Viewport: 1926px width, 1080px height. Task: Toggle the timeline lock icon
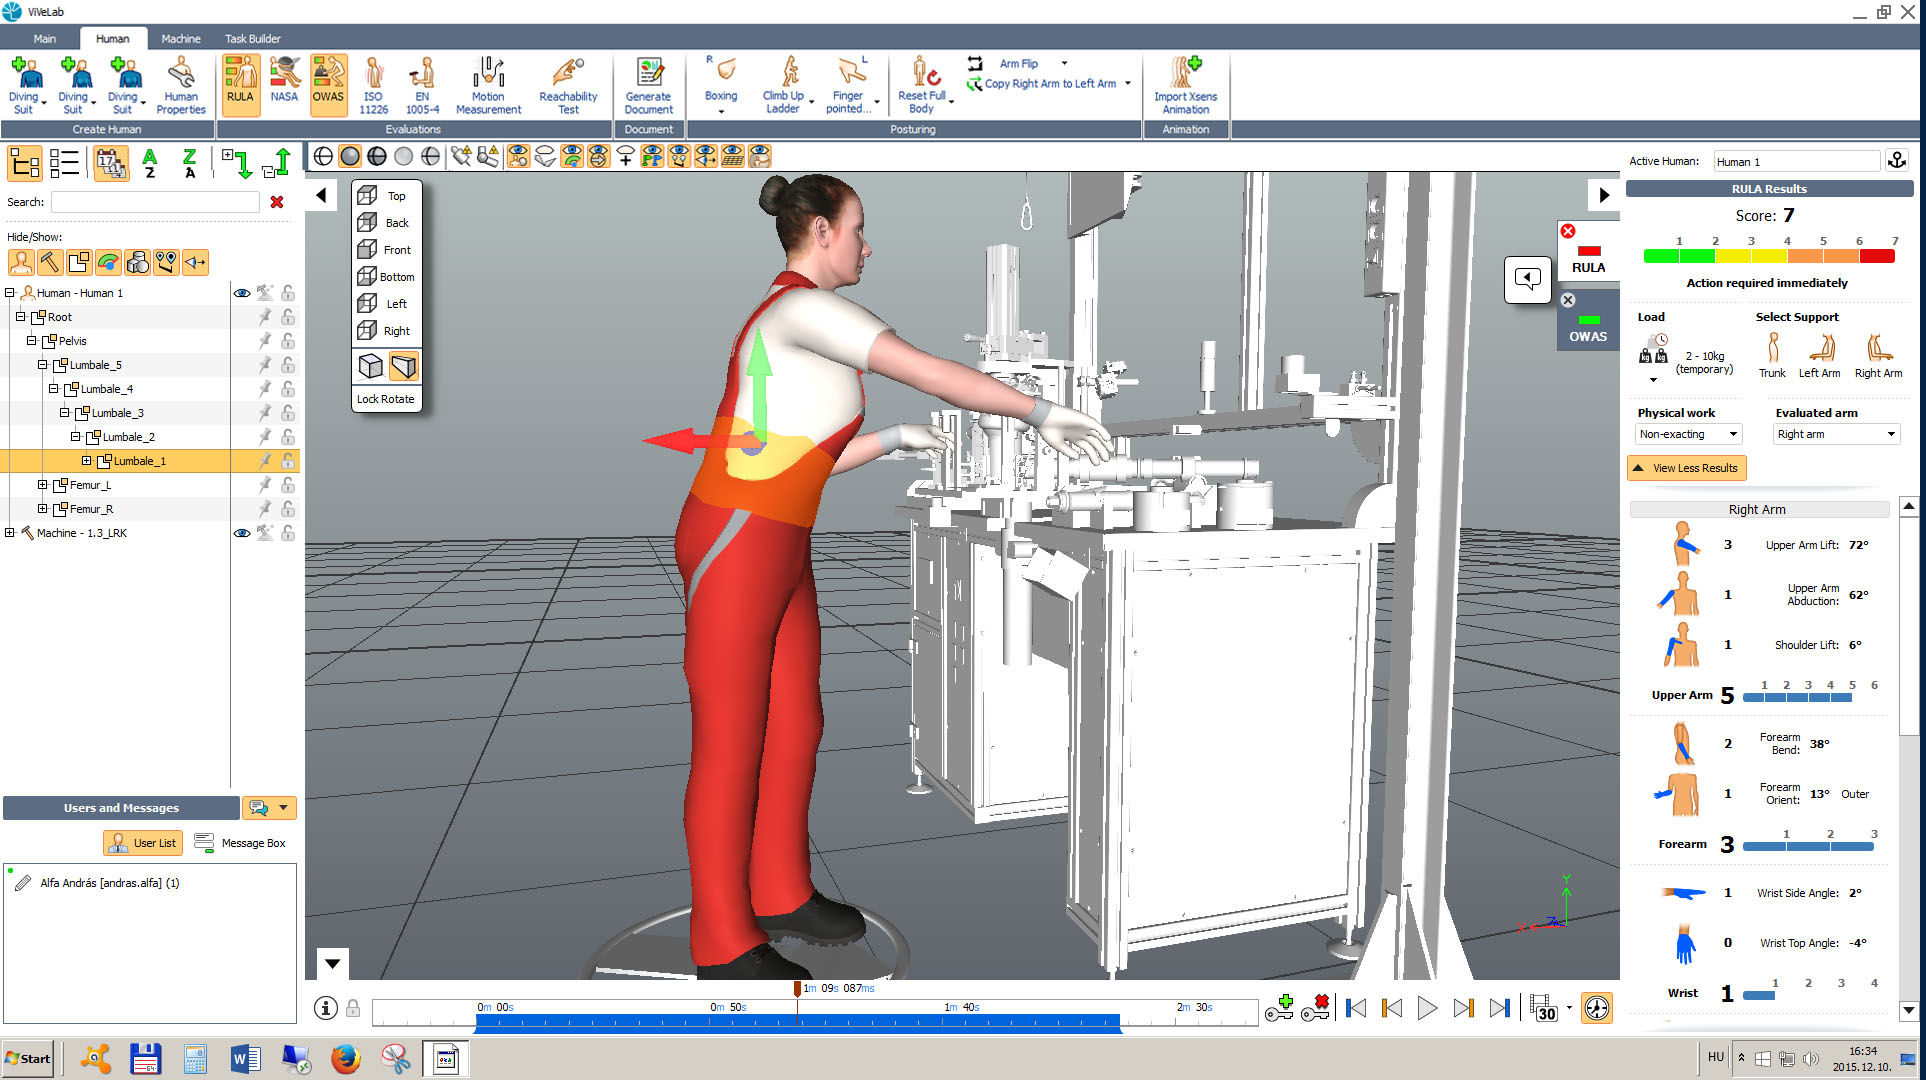(353, 1008)
